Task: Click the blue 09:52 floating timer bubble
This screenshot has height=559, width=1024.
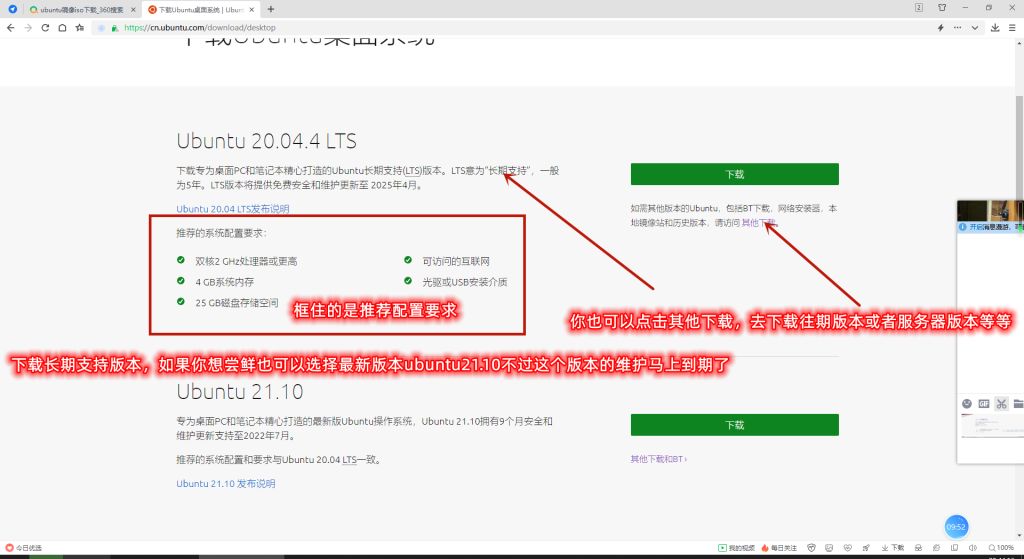Action: click(x=956, y=526)
